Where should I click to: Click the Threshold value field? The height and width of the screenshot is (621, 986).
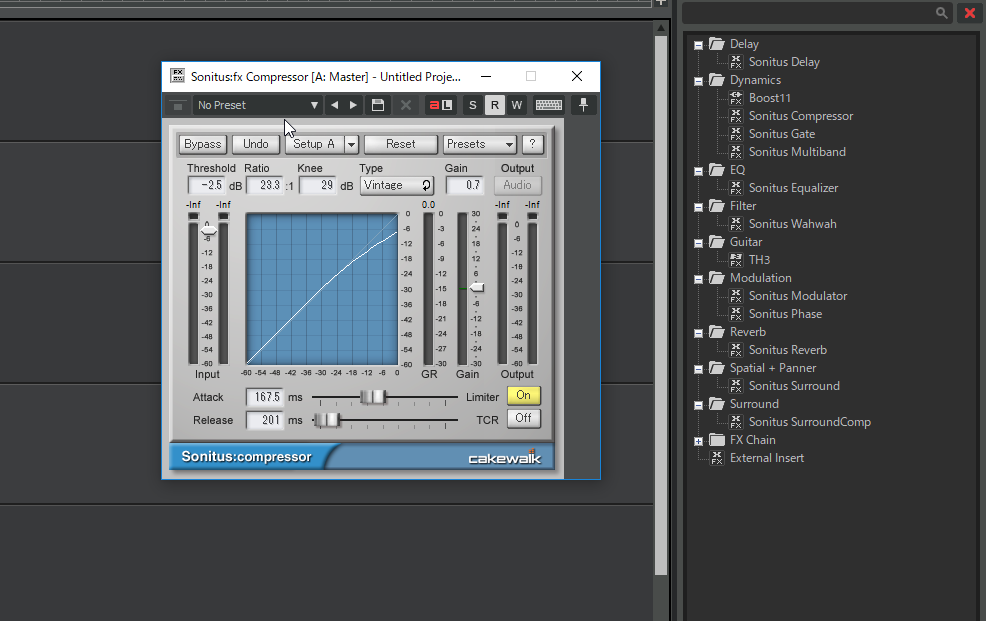point(207,185)
